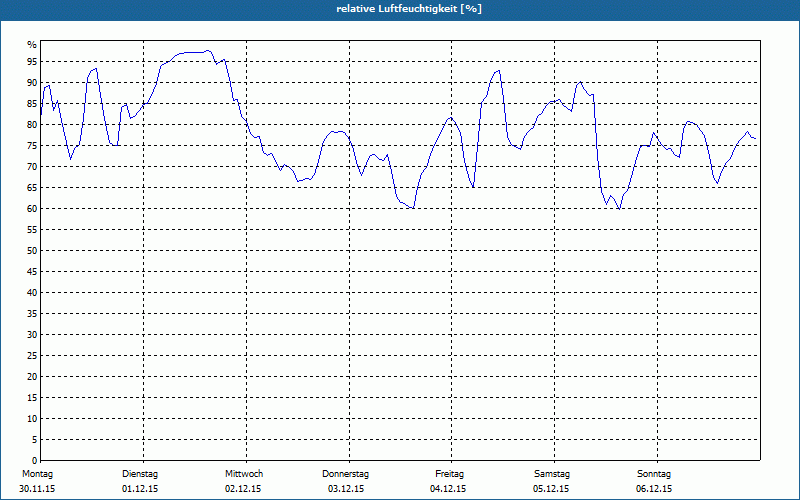The image size is (800, 500).
Task: Click the y-axis value 45
Action: [x=32, y=272]
